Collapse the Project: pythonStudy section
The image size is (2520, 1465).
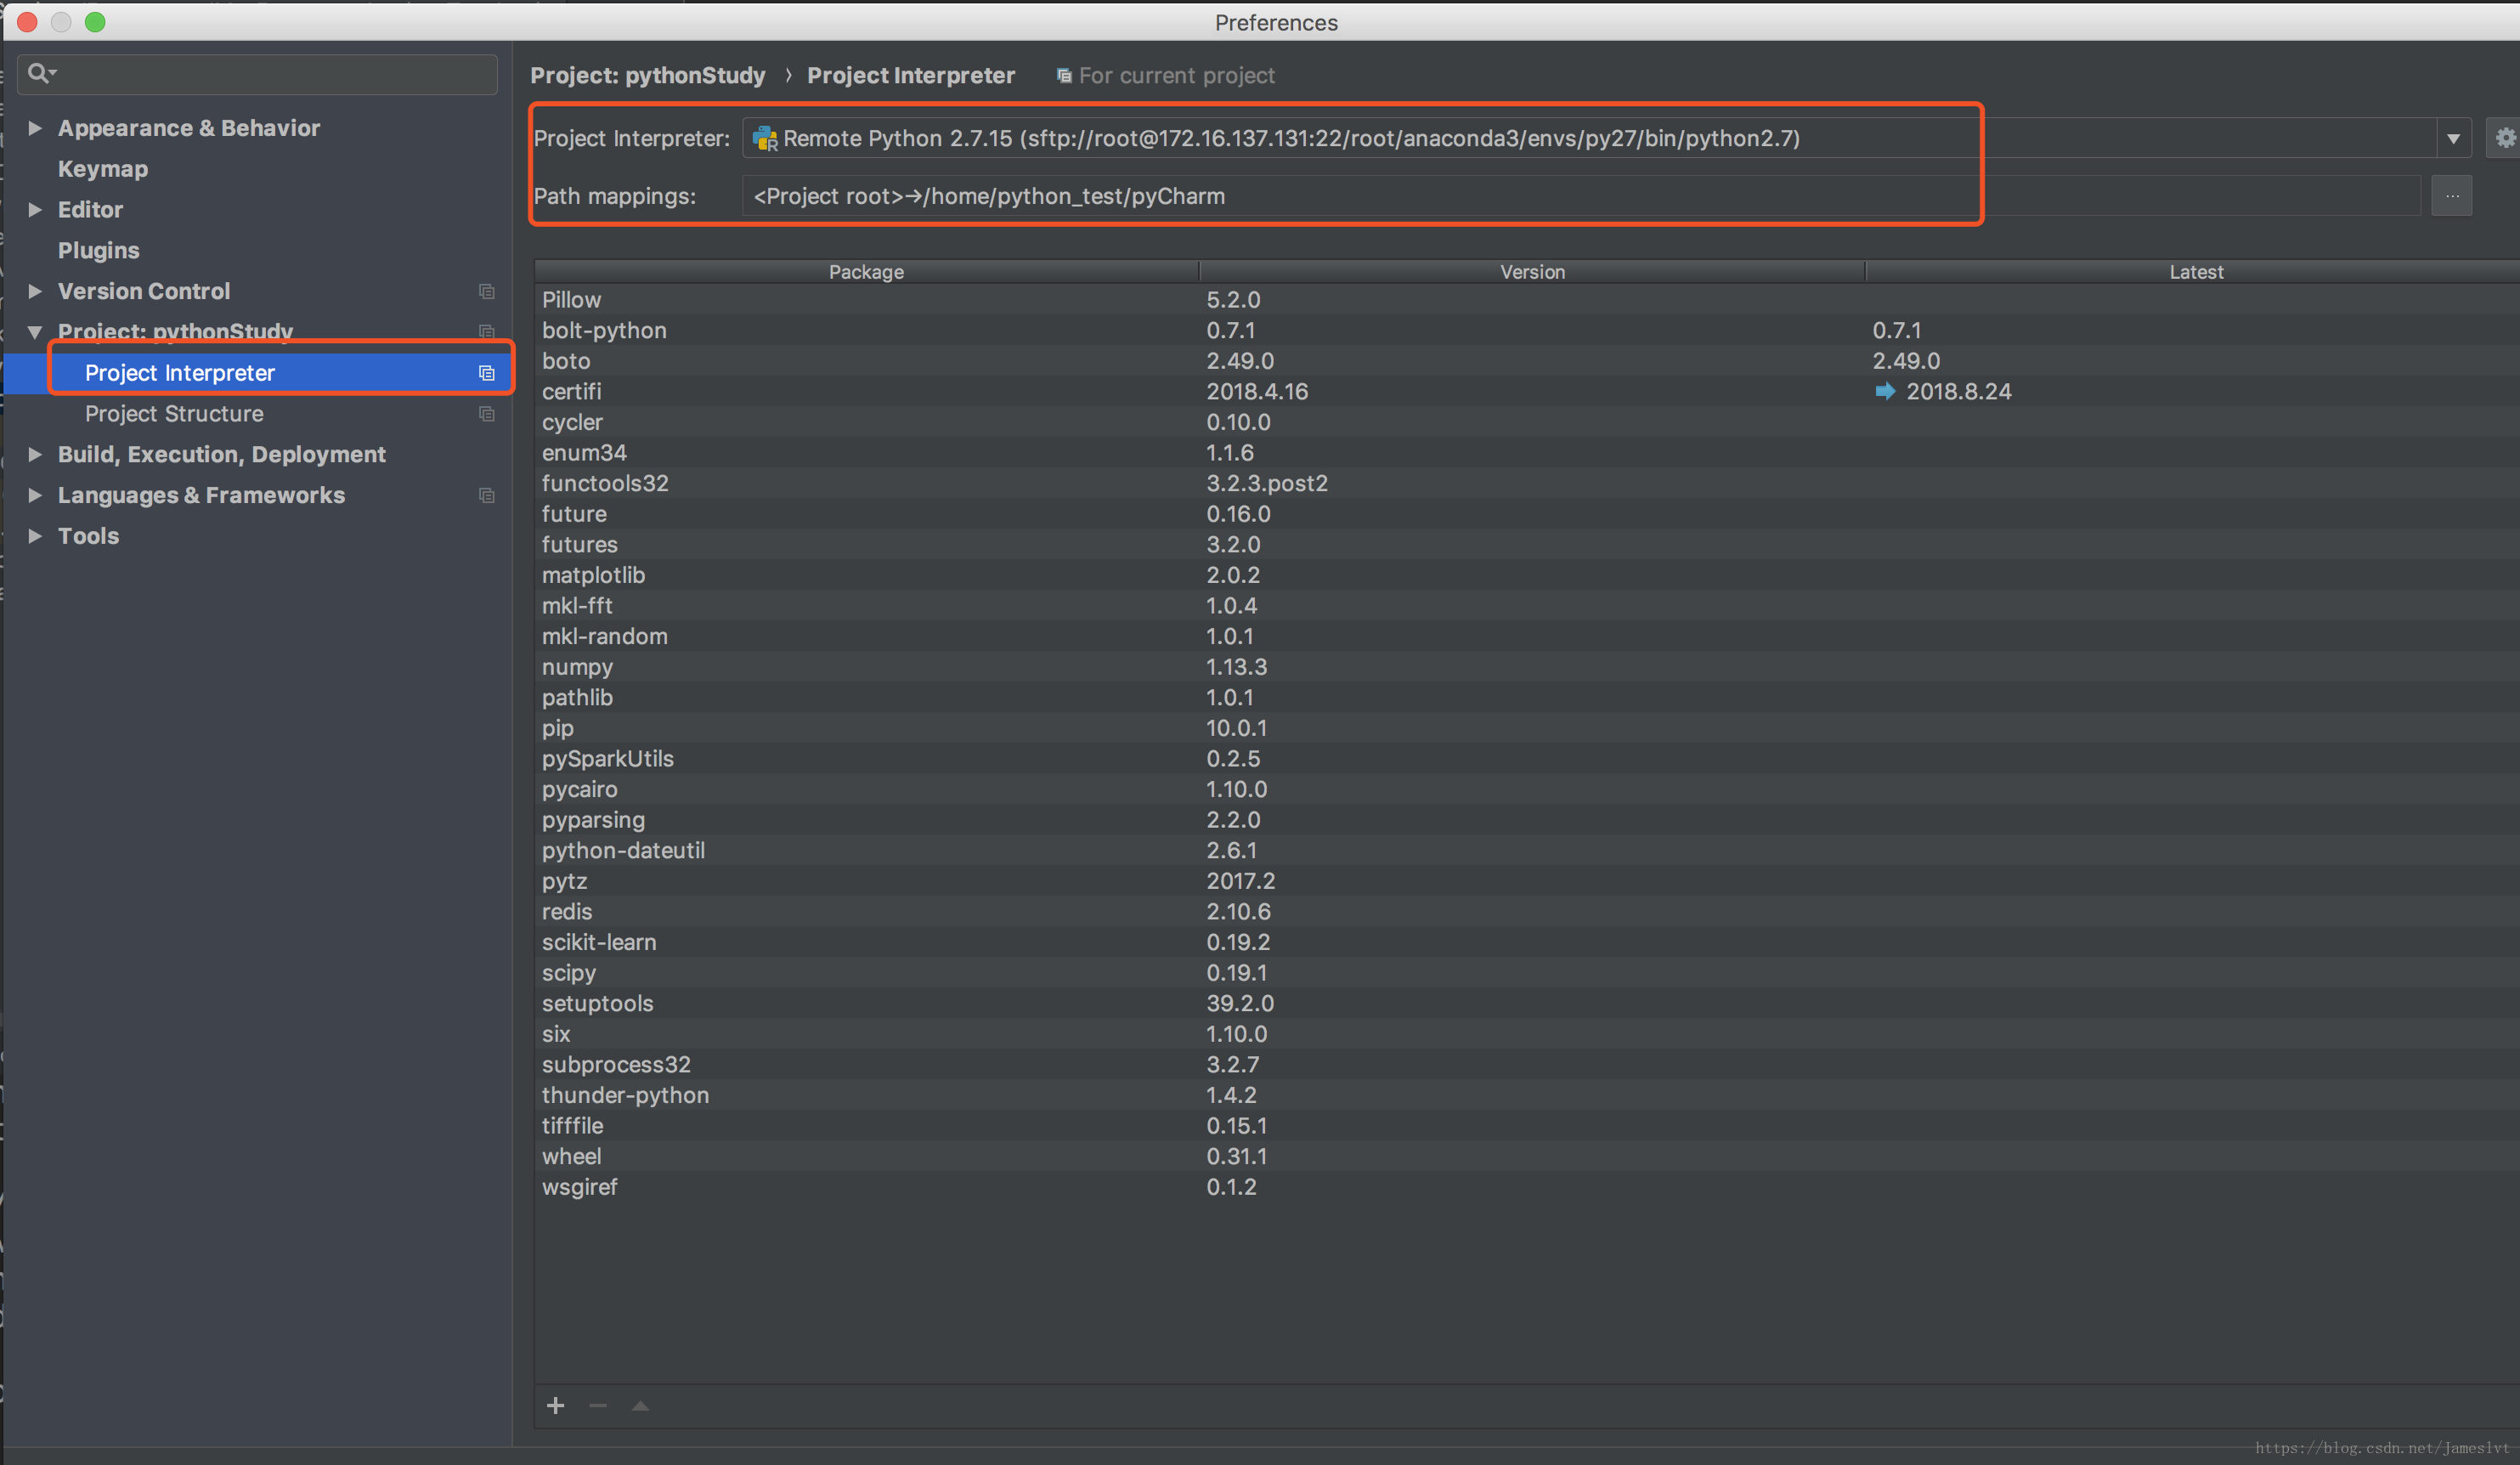pos(35,332)
